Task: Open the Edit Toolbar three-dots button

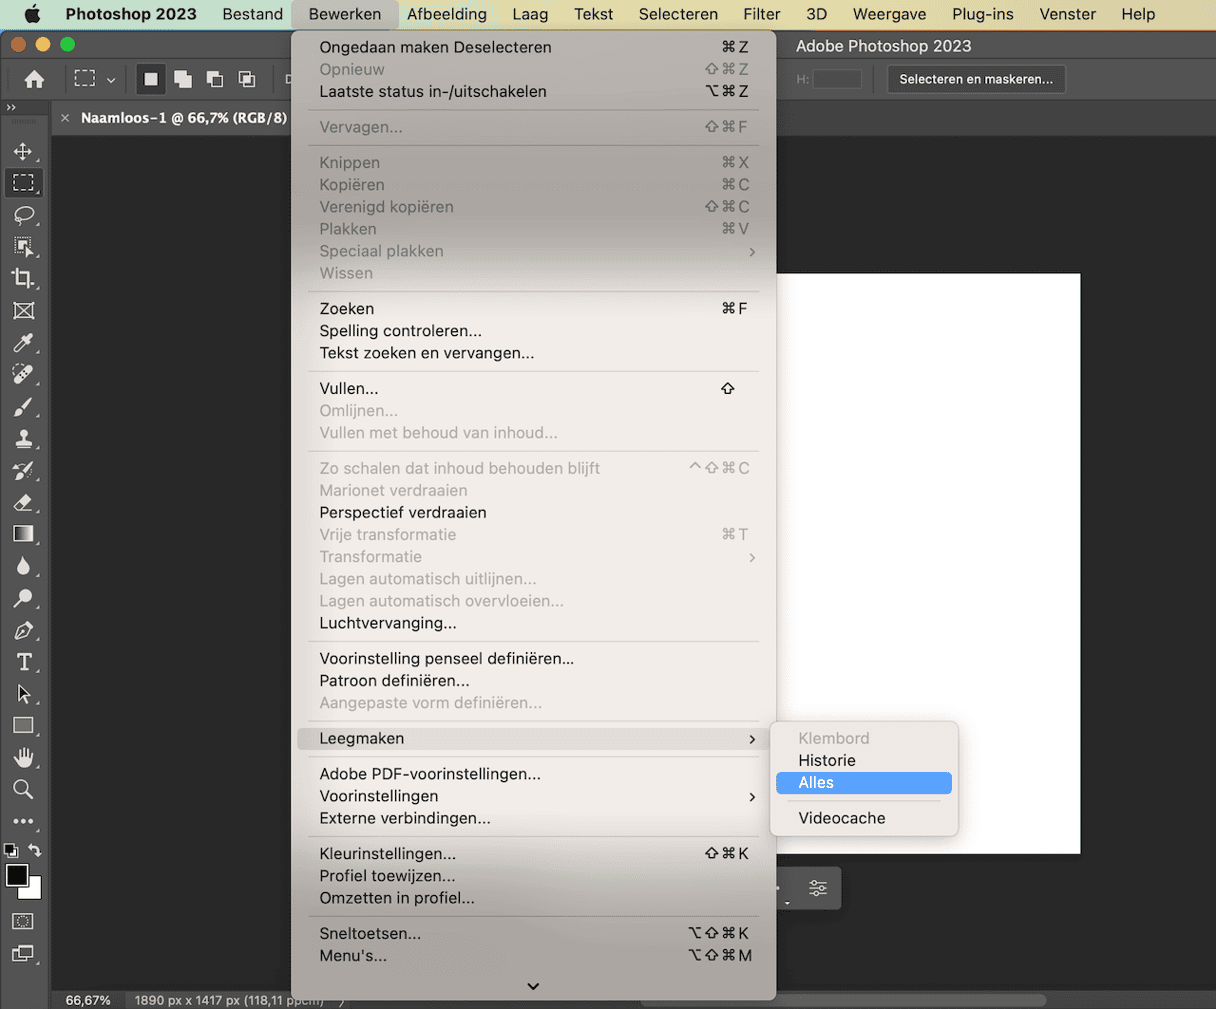Action: (x=23, y=821)
